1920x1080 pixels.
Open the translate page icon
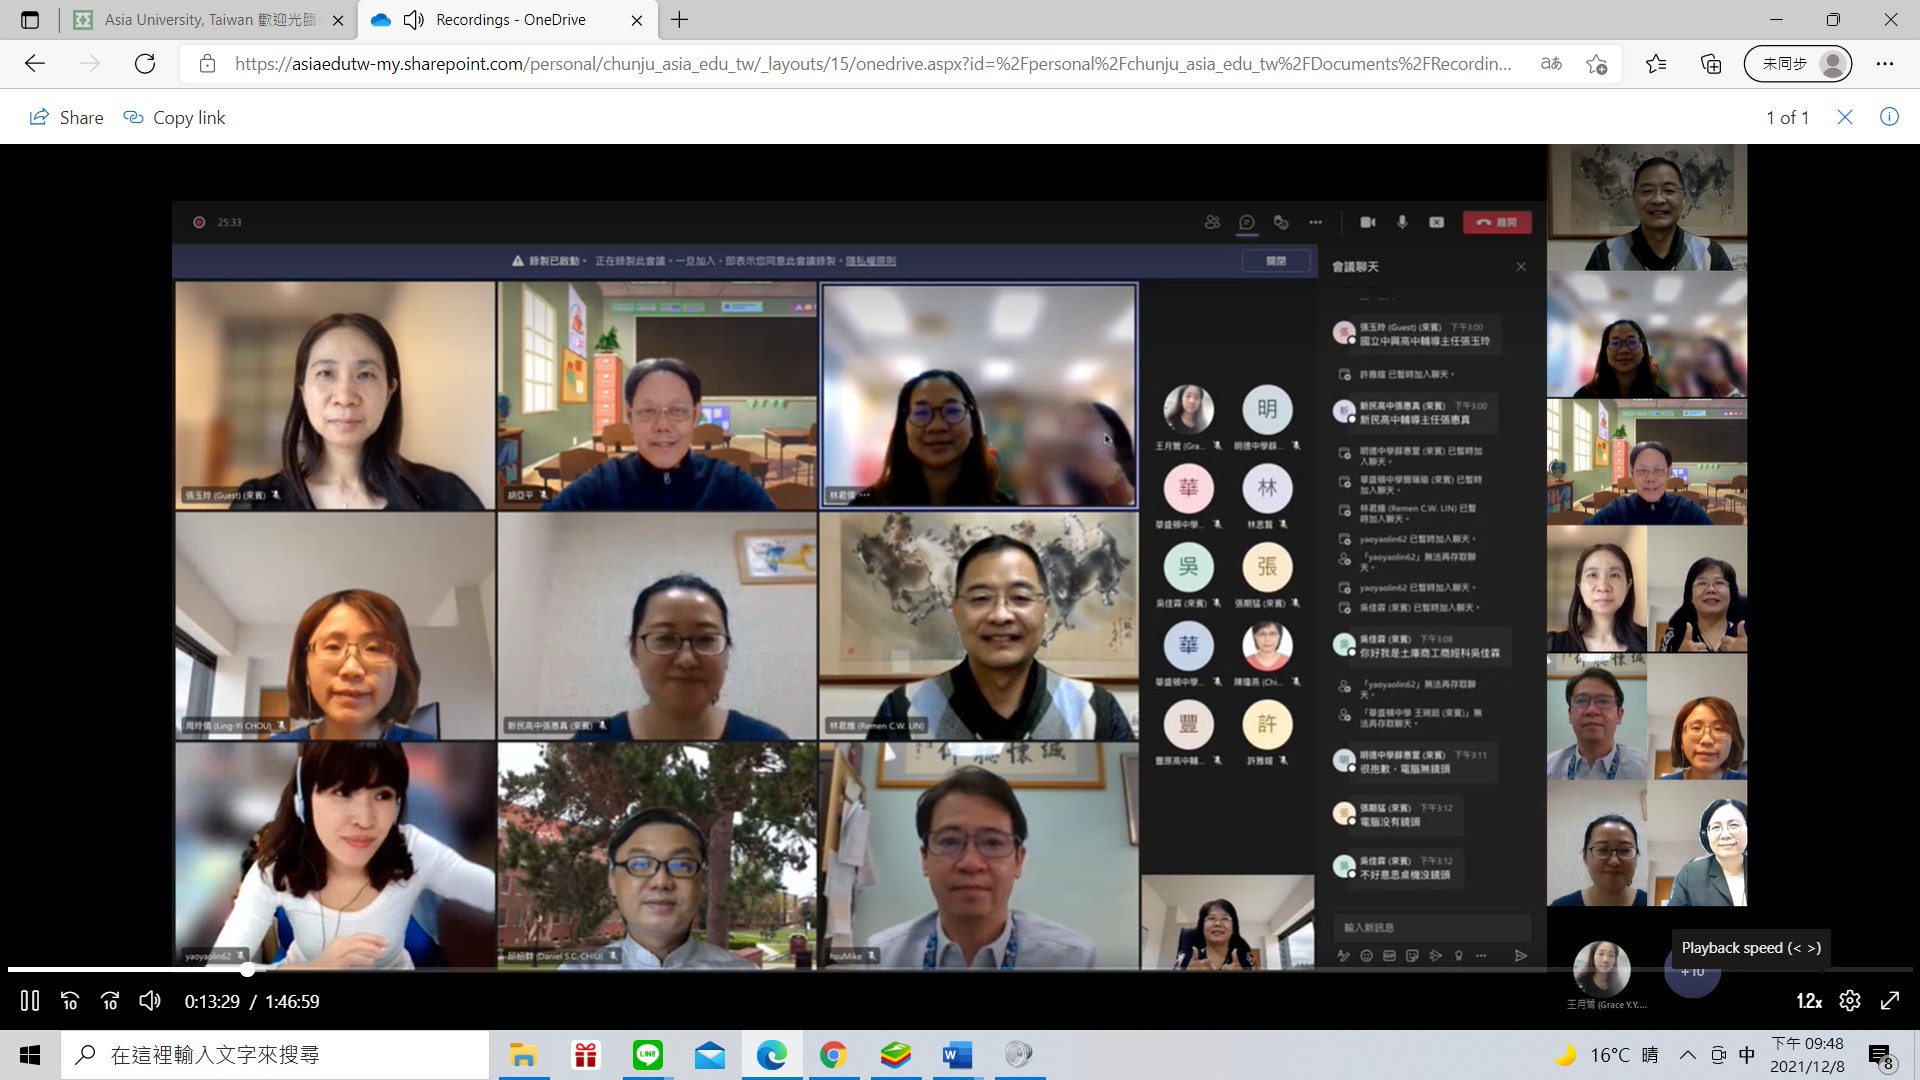tap(1551, 64)
